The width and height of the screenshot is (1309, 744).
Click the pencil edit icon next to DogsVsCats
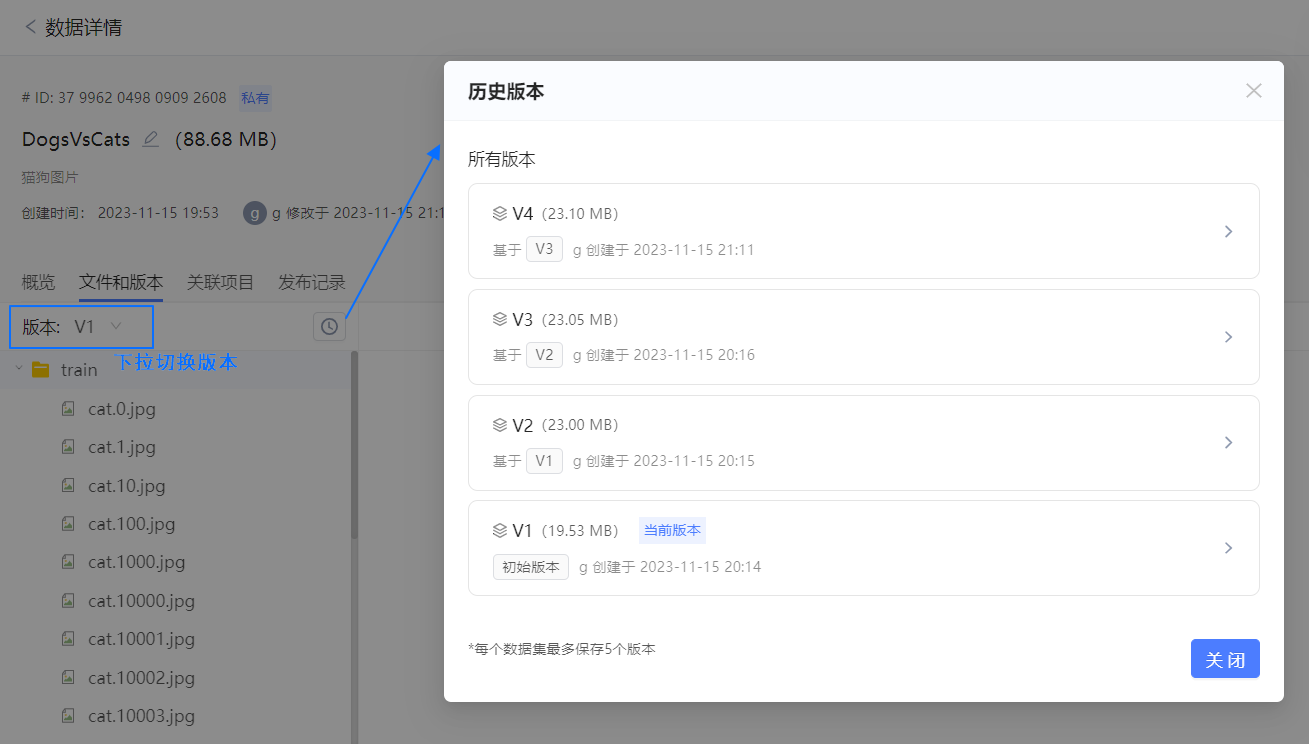point(151,139)
